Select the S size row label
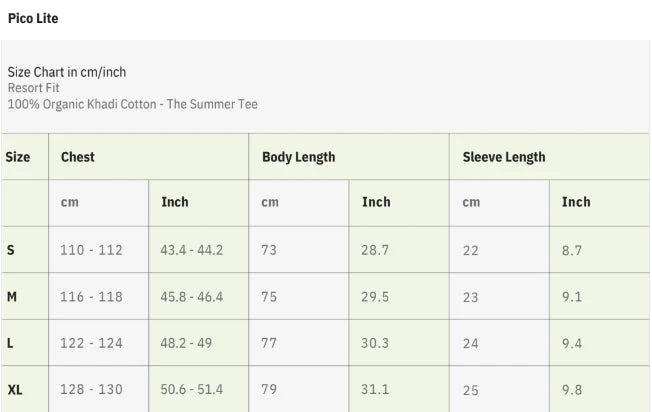Image resolution: width=652 pixels, height=412 pixels. 11,250
